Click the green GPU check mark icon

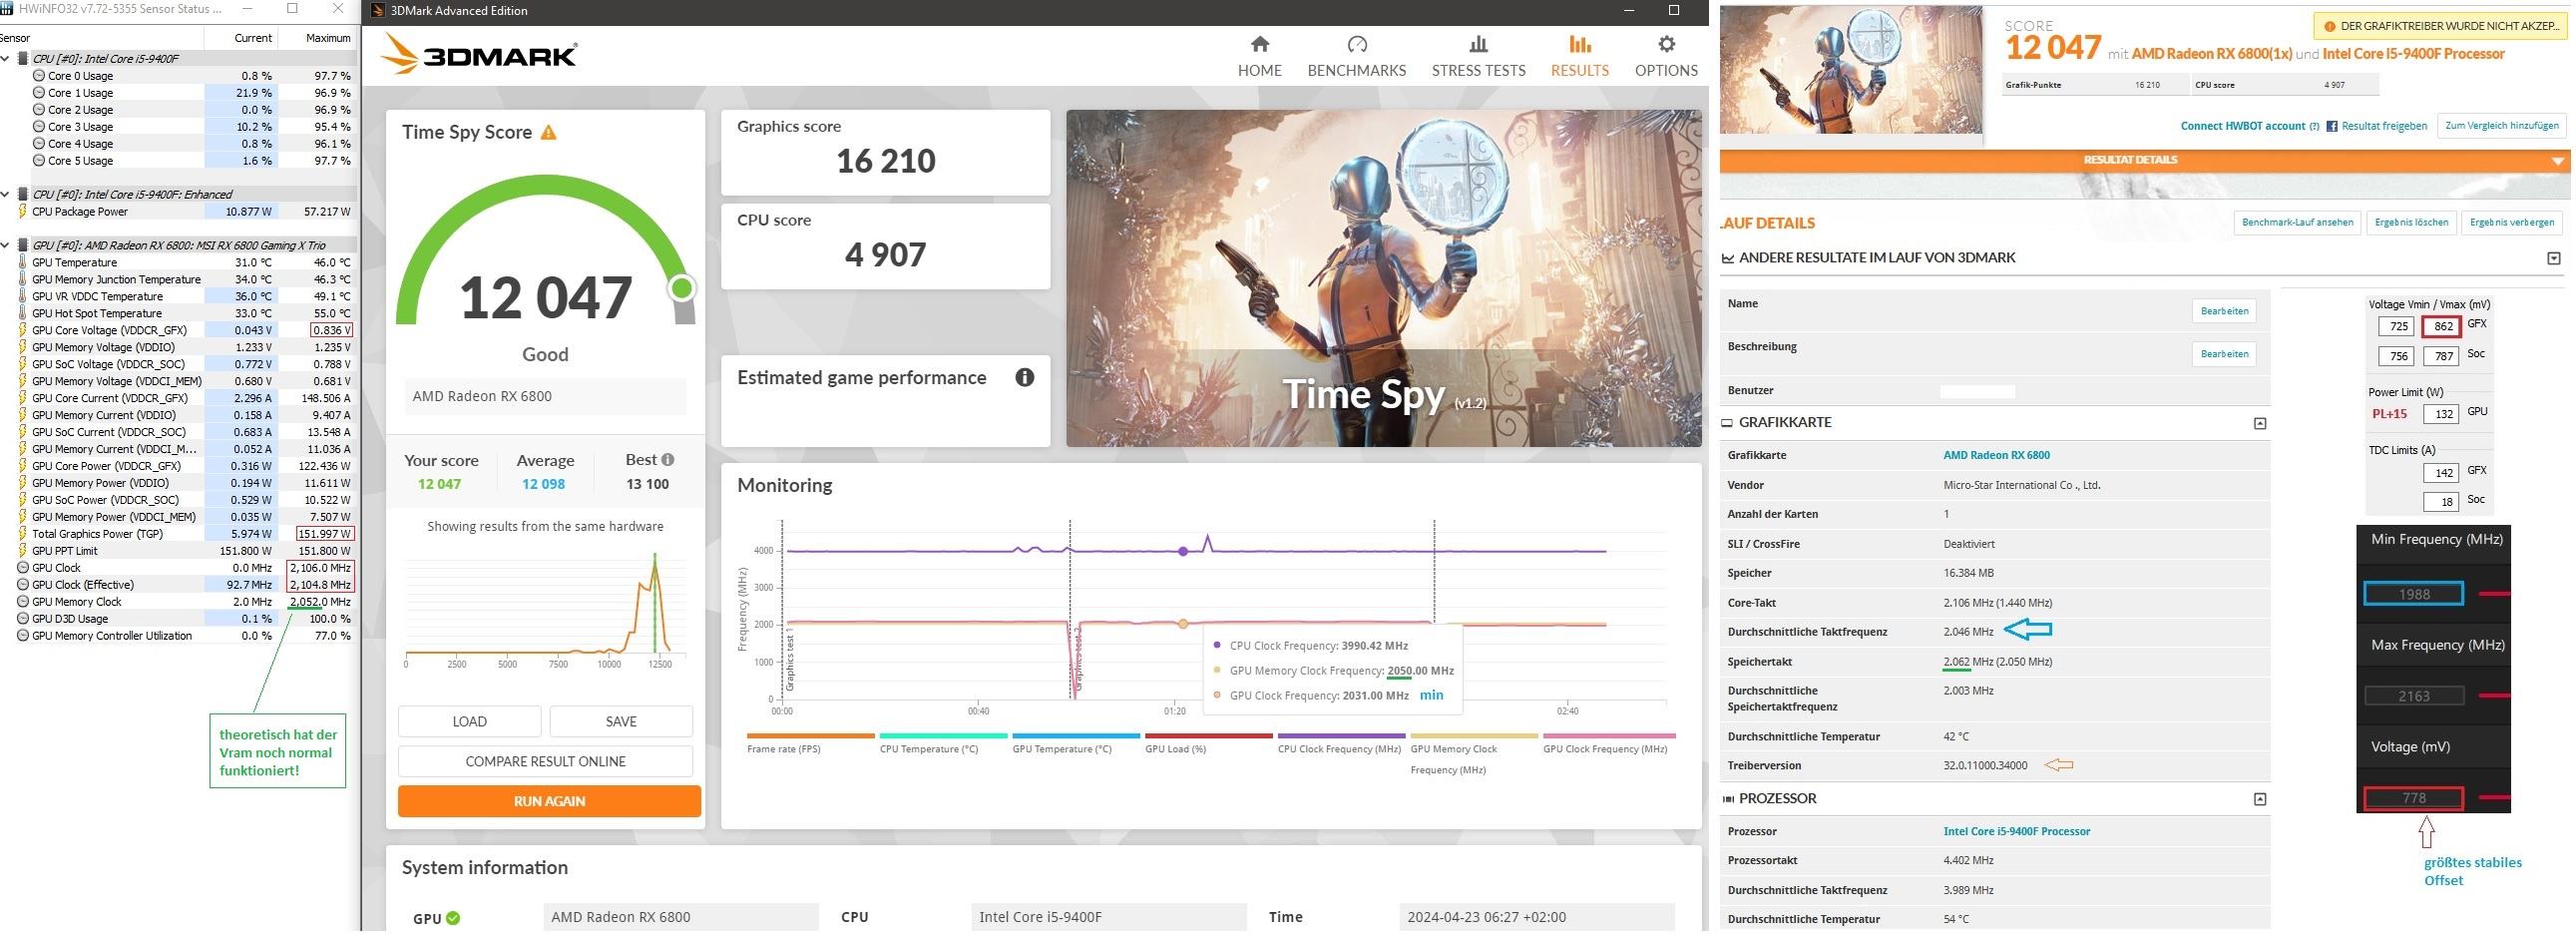coord(453,917)
